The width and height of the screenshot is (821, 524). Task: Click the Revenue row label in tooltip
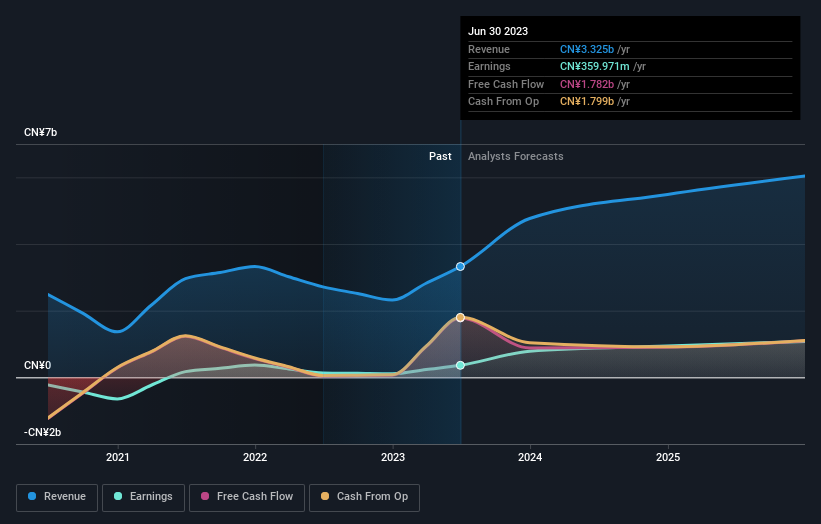click(489, 49)
